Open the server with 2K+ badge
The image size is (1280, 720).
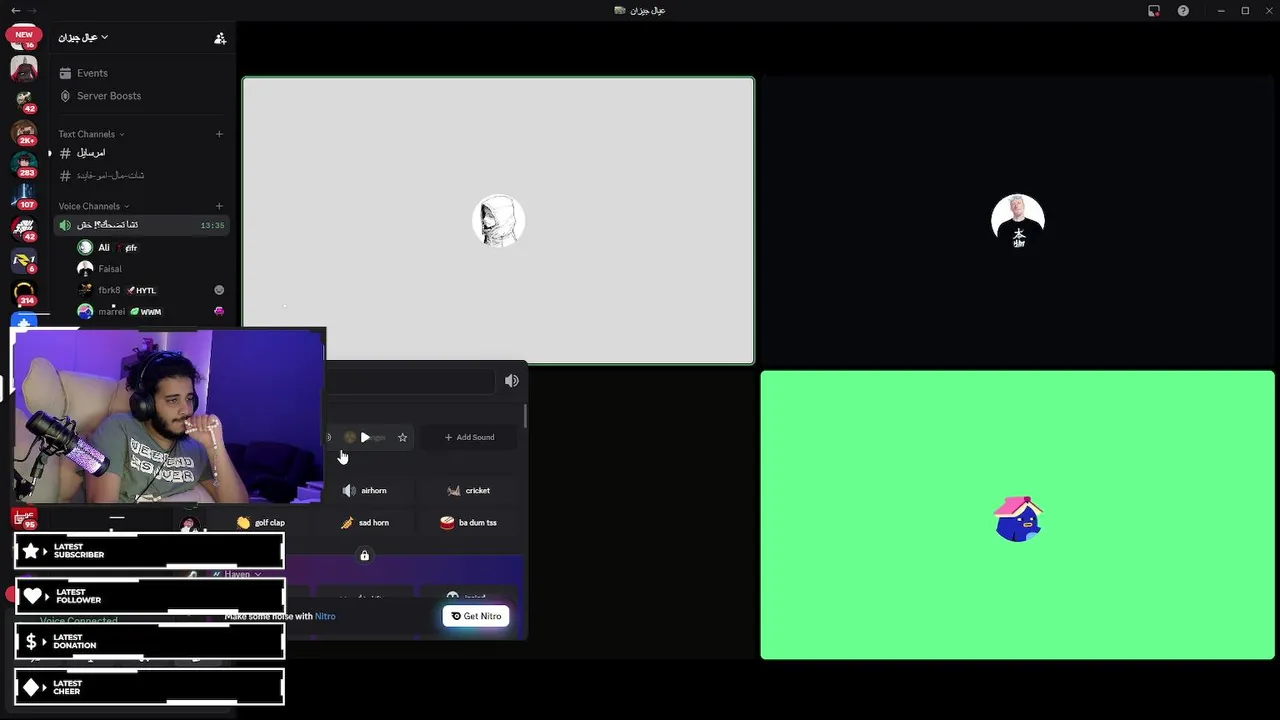click(x=24, y=133)
